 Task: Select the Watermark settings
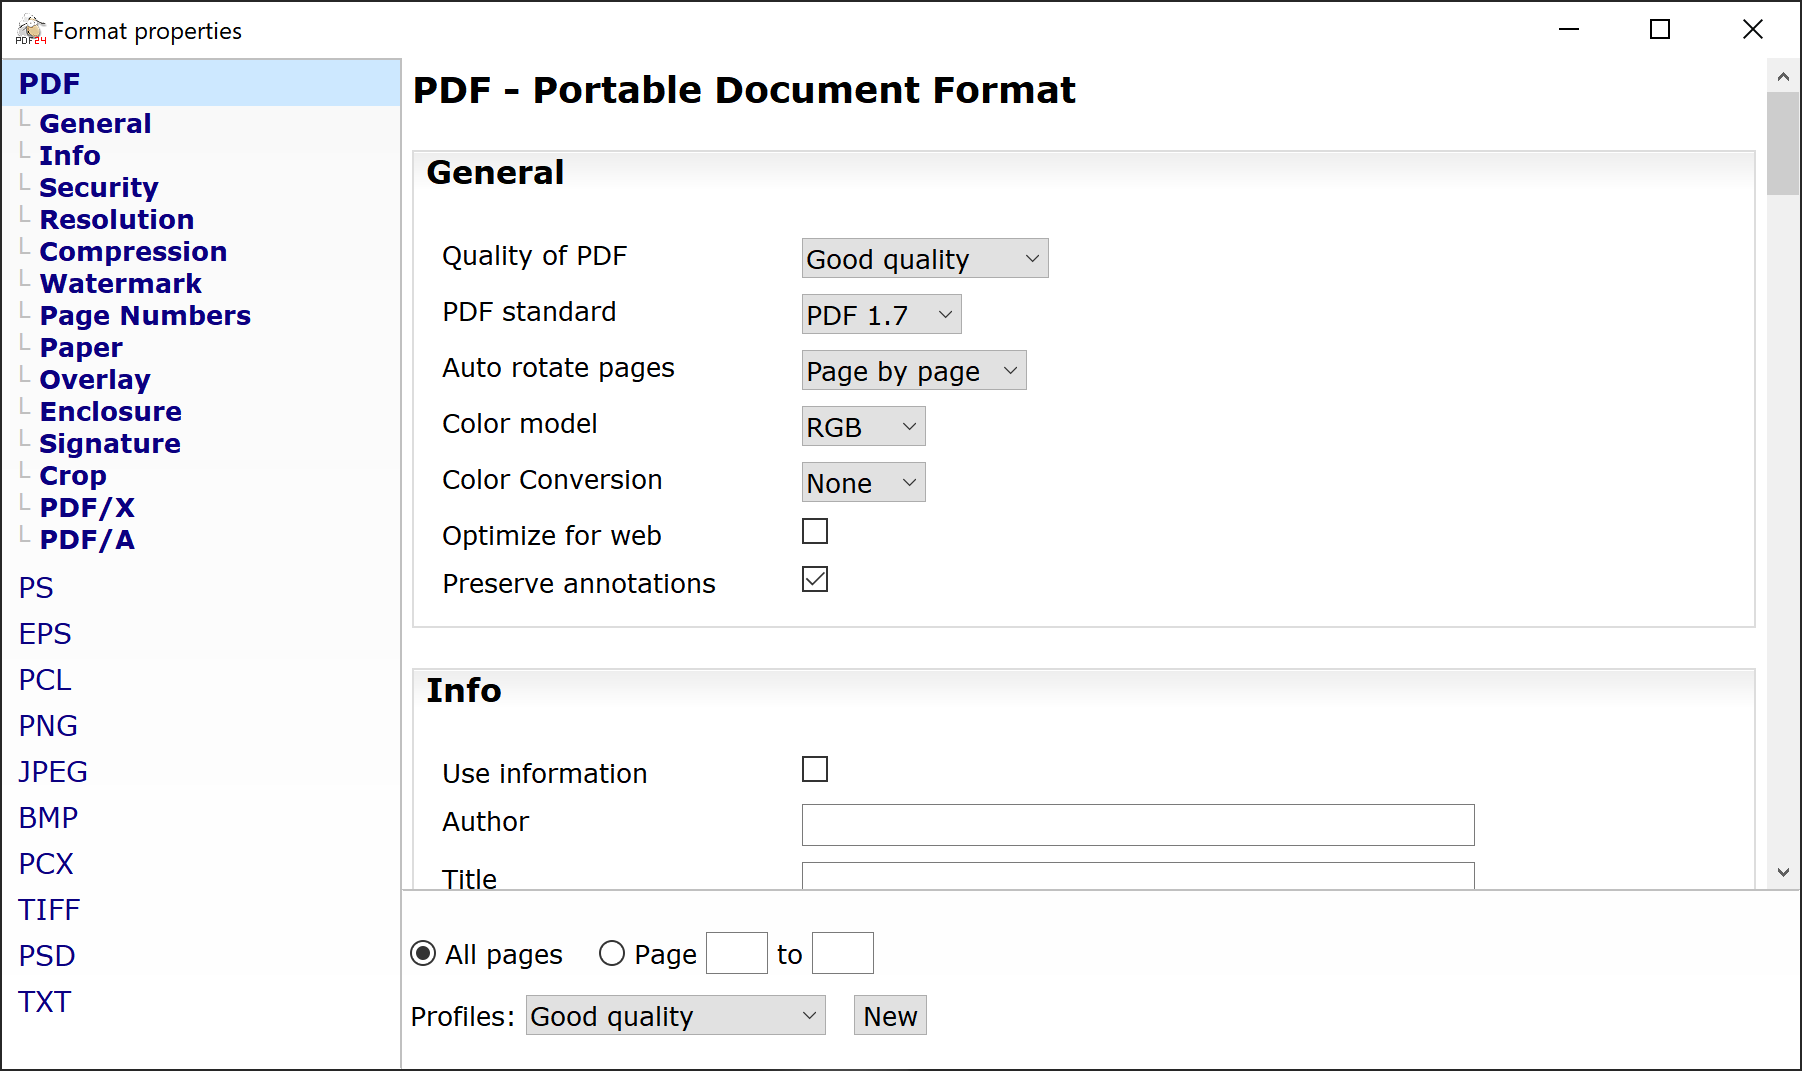(120, 283)
